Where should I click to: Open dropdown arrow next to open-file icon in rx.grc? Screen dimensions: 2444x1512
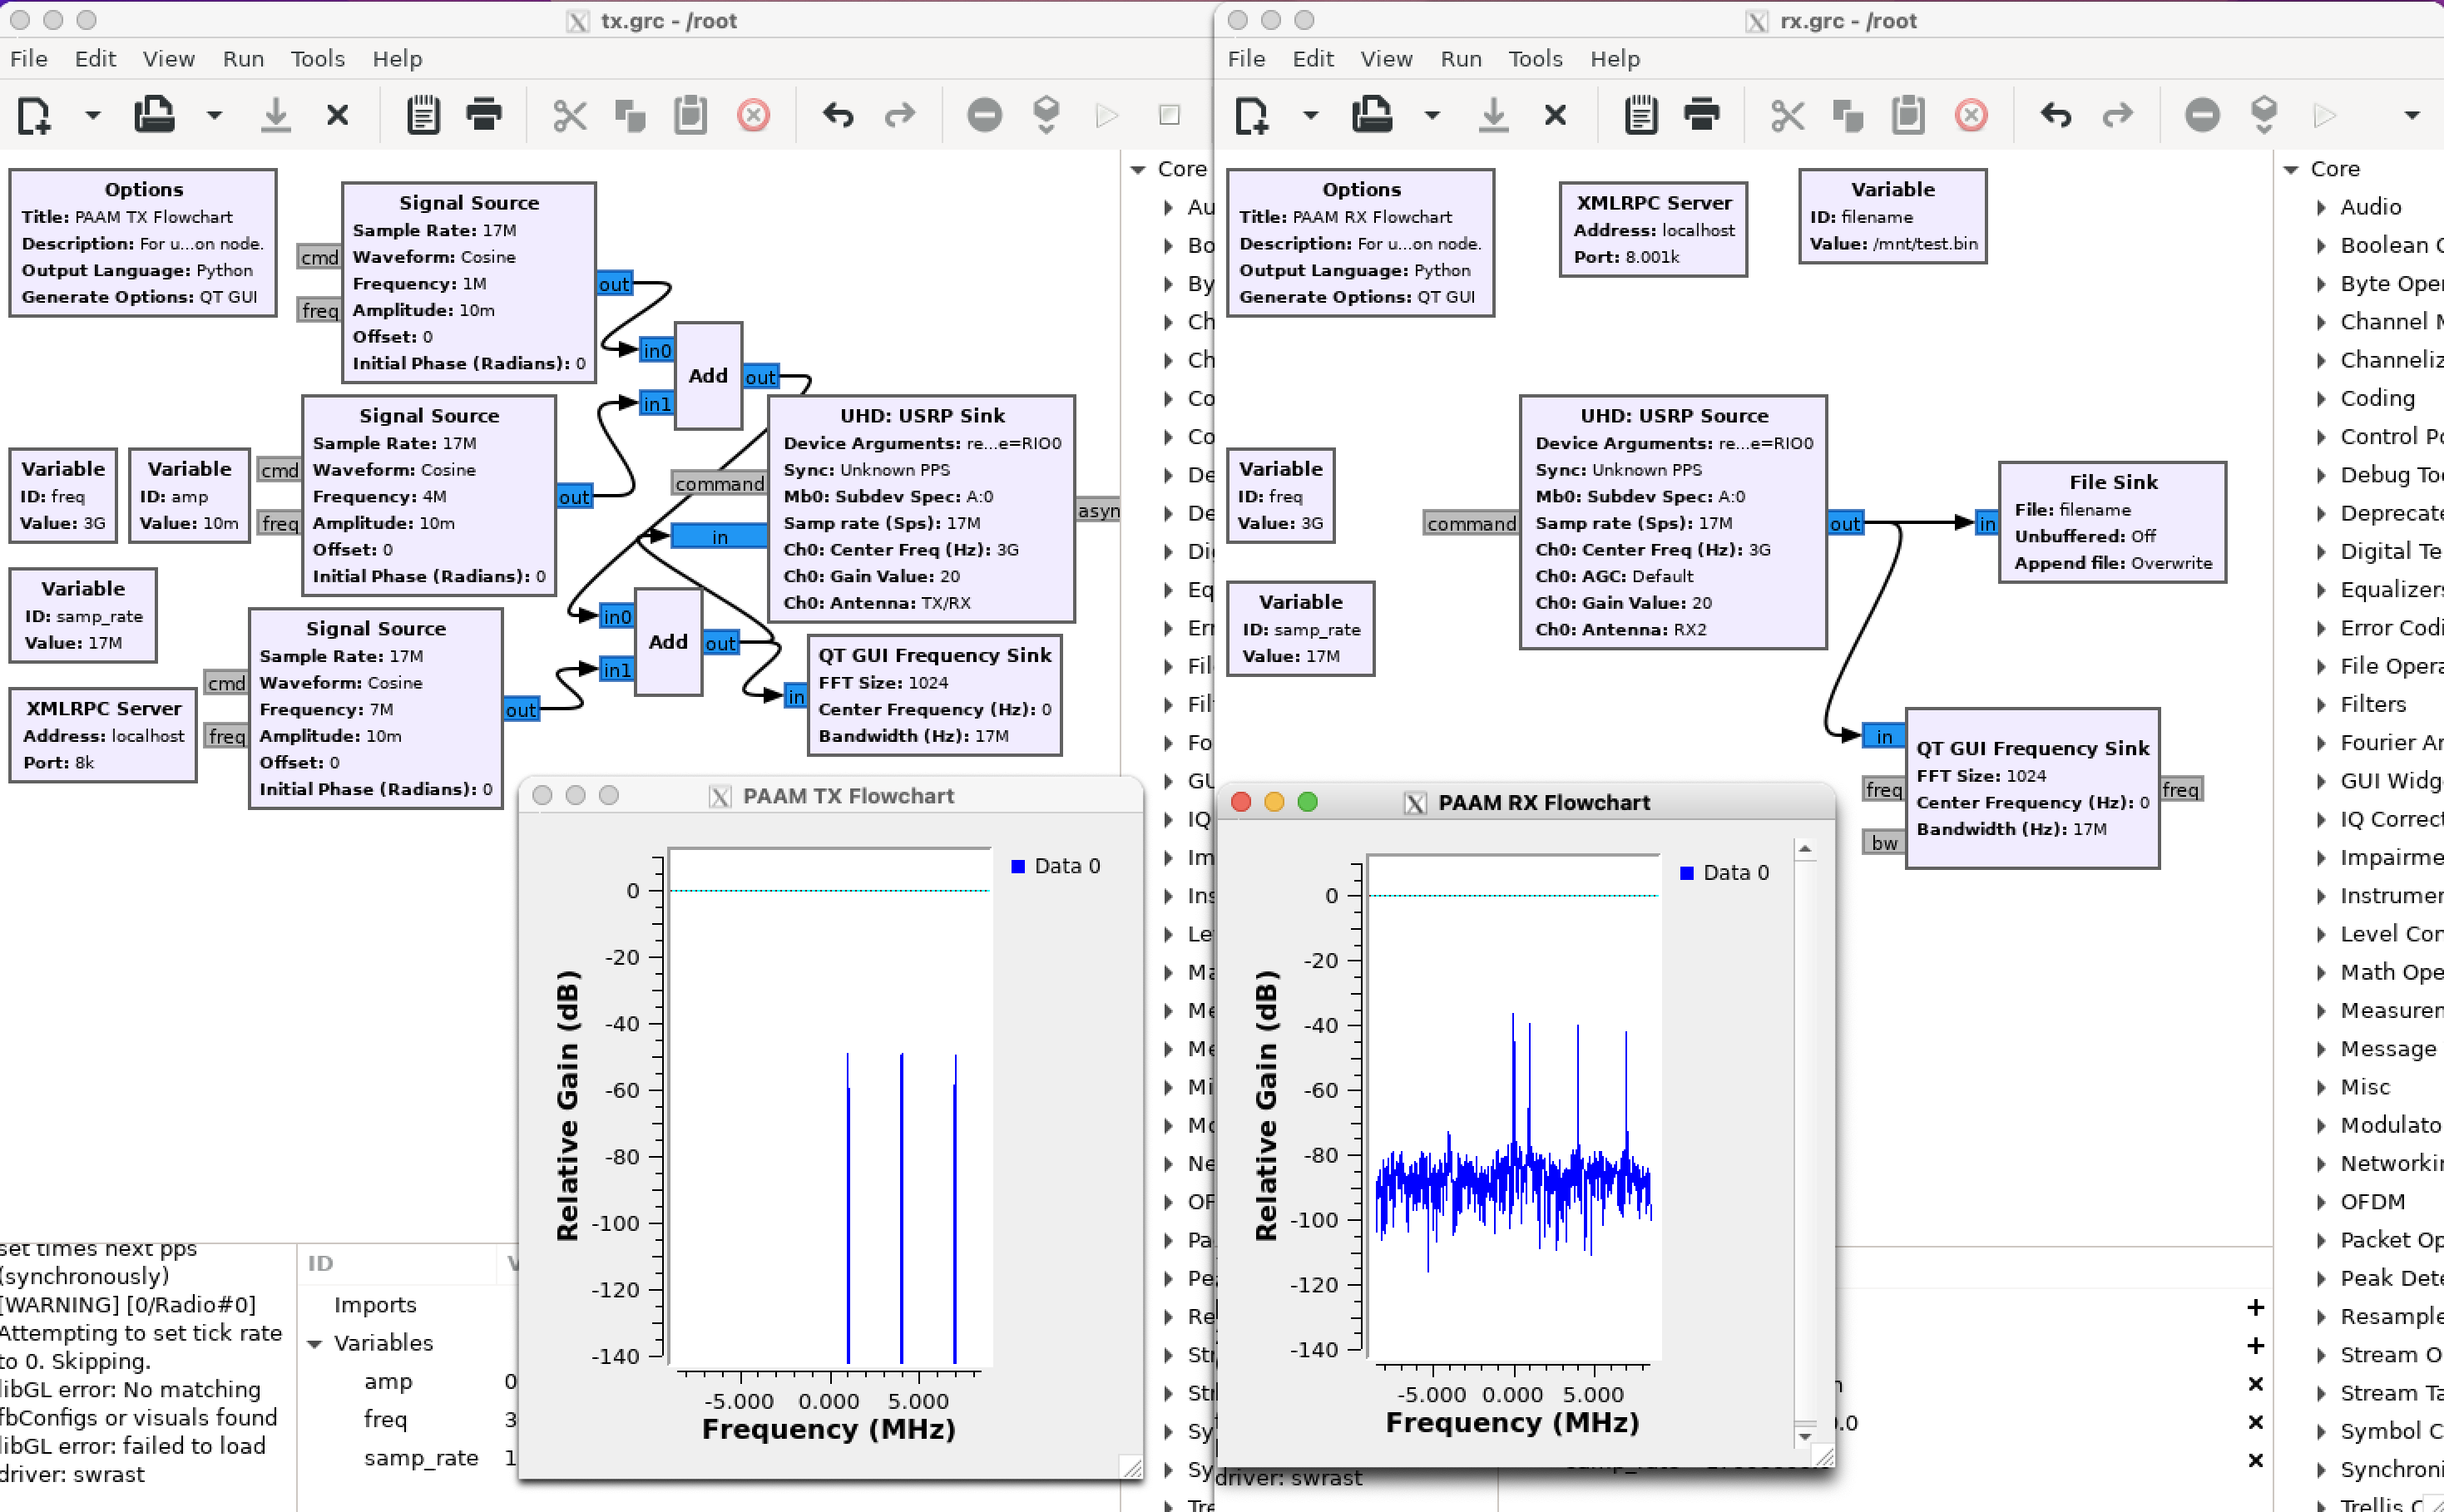(1432, 115)
